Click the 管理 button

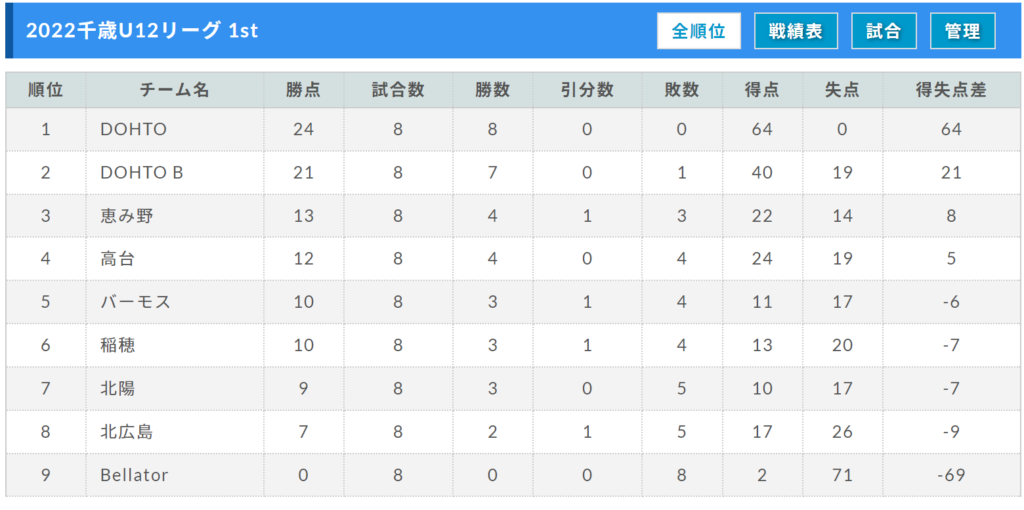pos(963,31)
